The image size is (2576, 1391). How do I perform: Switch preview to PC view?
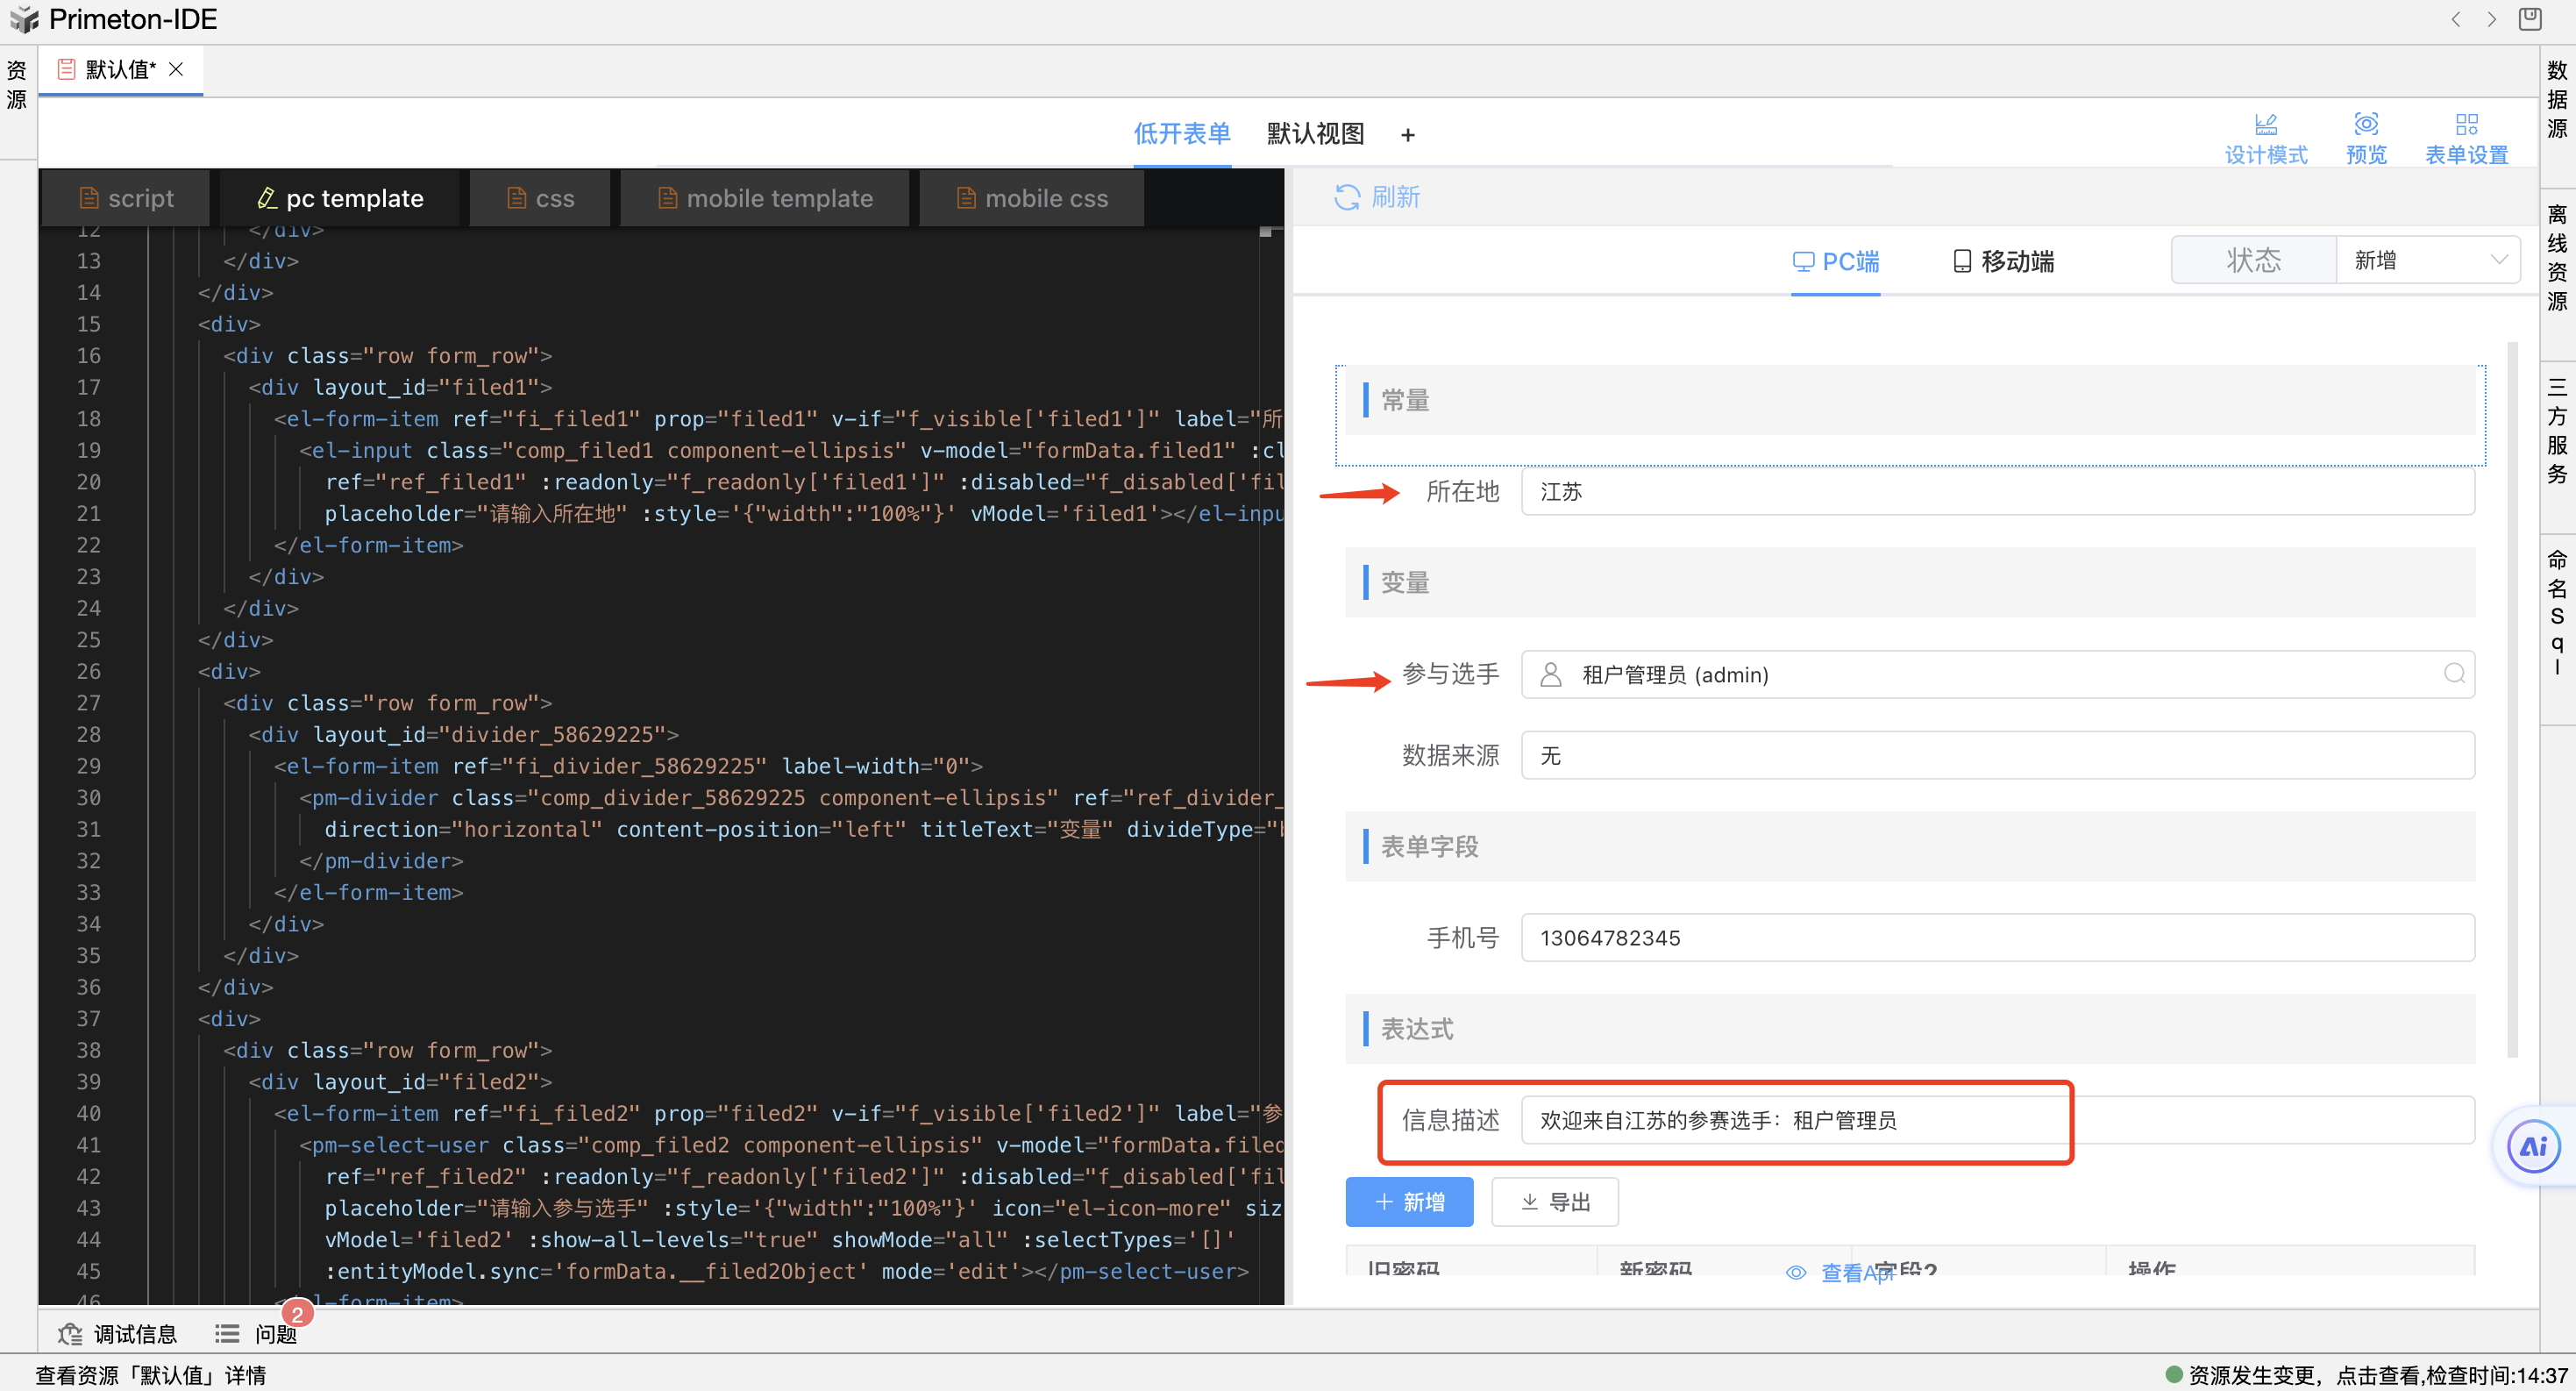coord(1835,261)
